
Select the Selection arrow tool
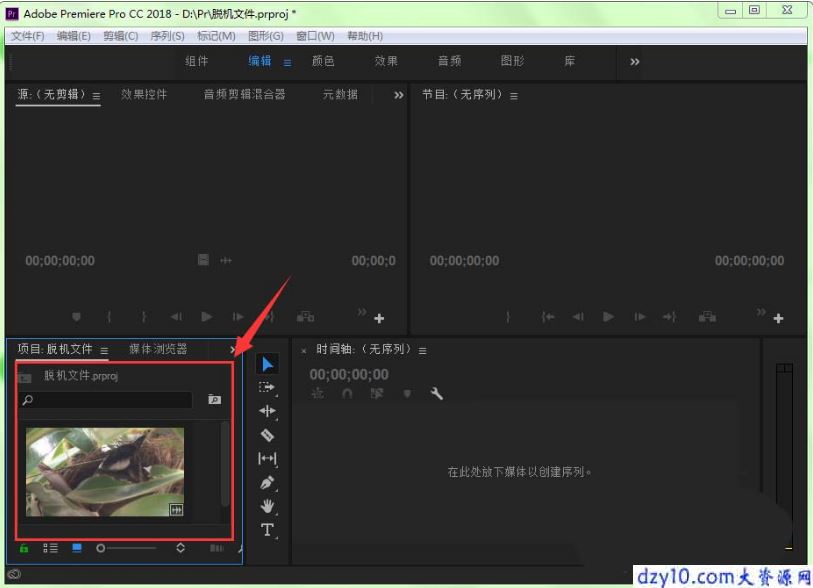pos(267,364)
